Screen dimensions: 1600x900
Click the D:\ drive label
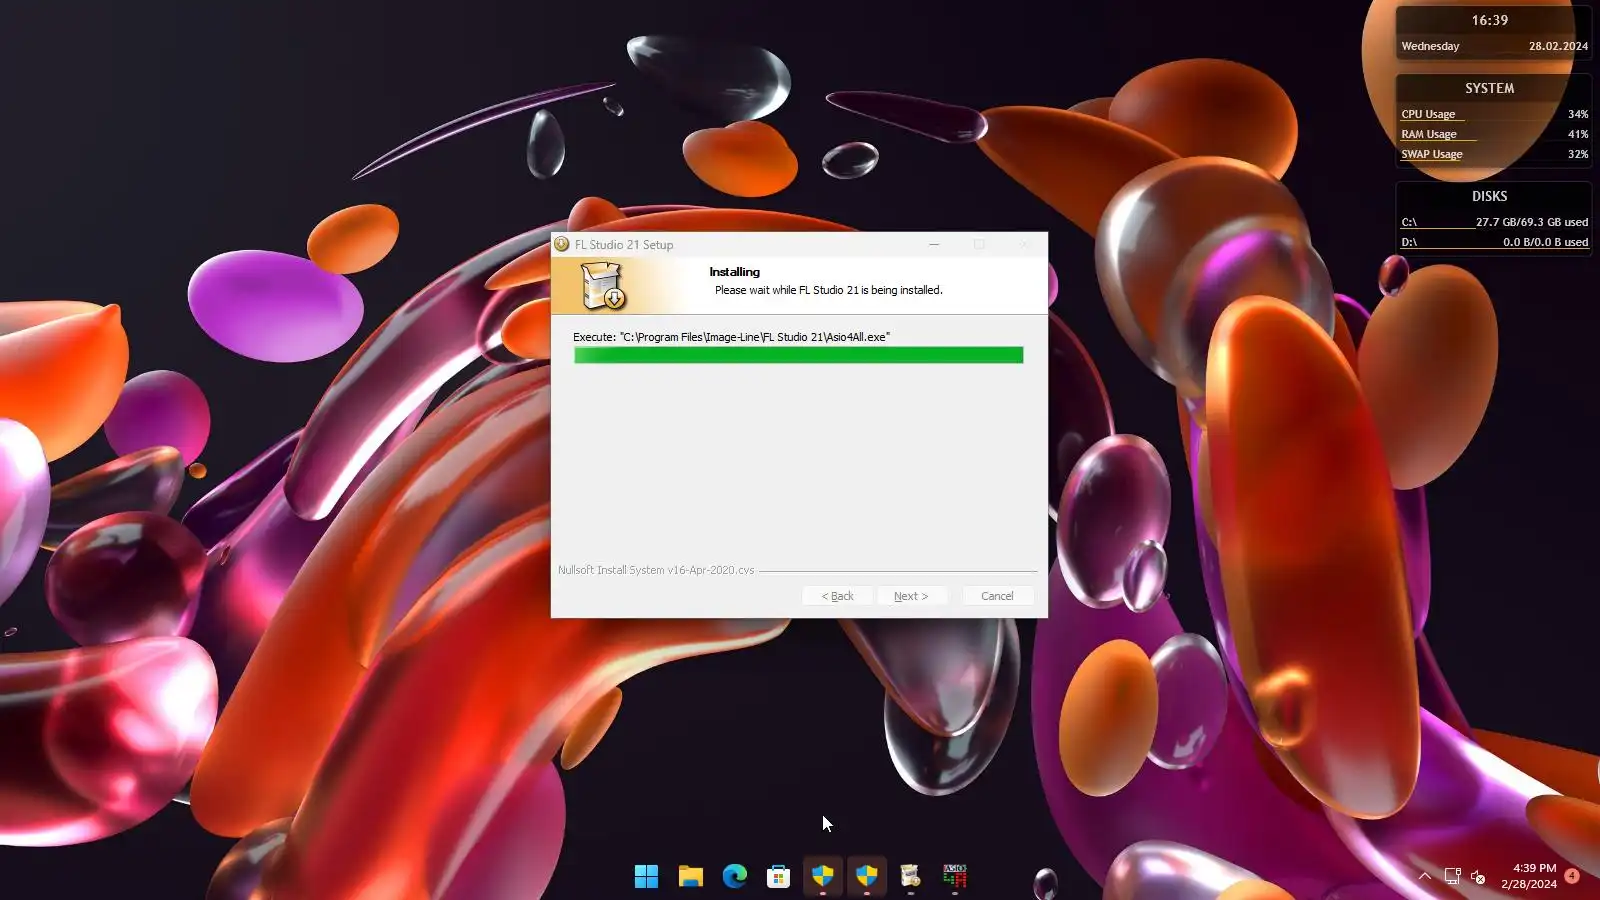click(x=1409, y=242)
